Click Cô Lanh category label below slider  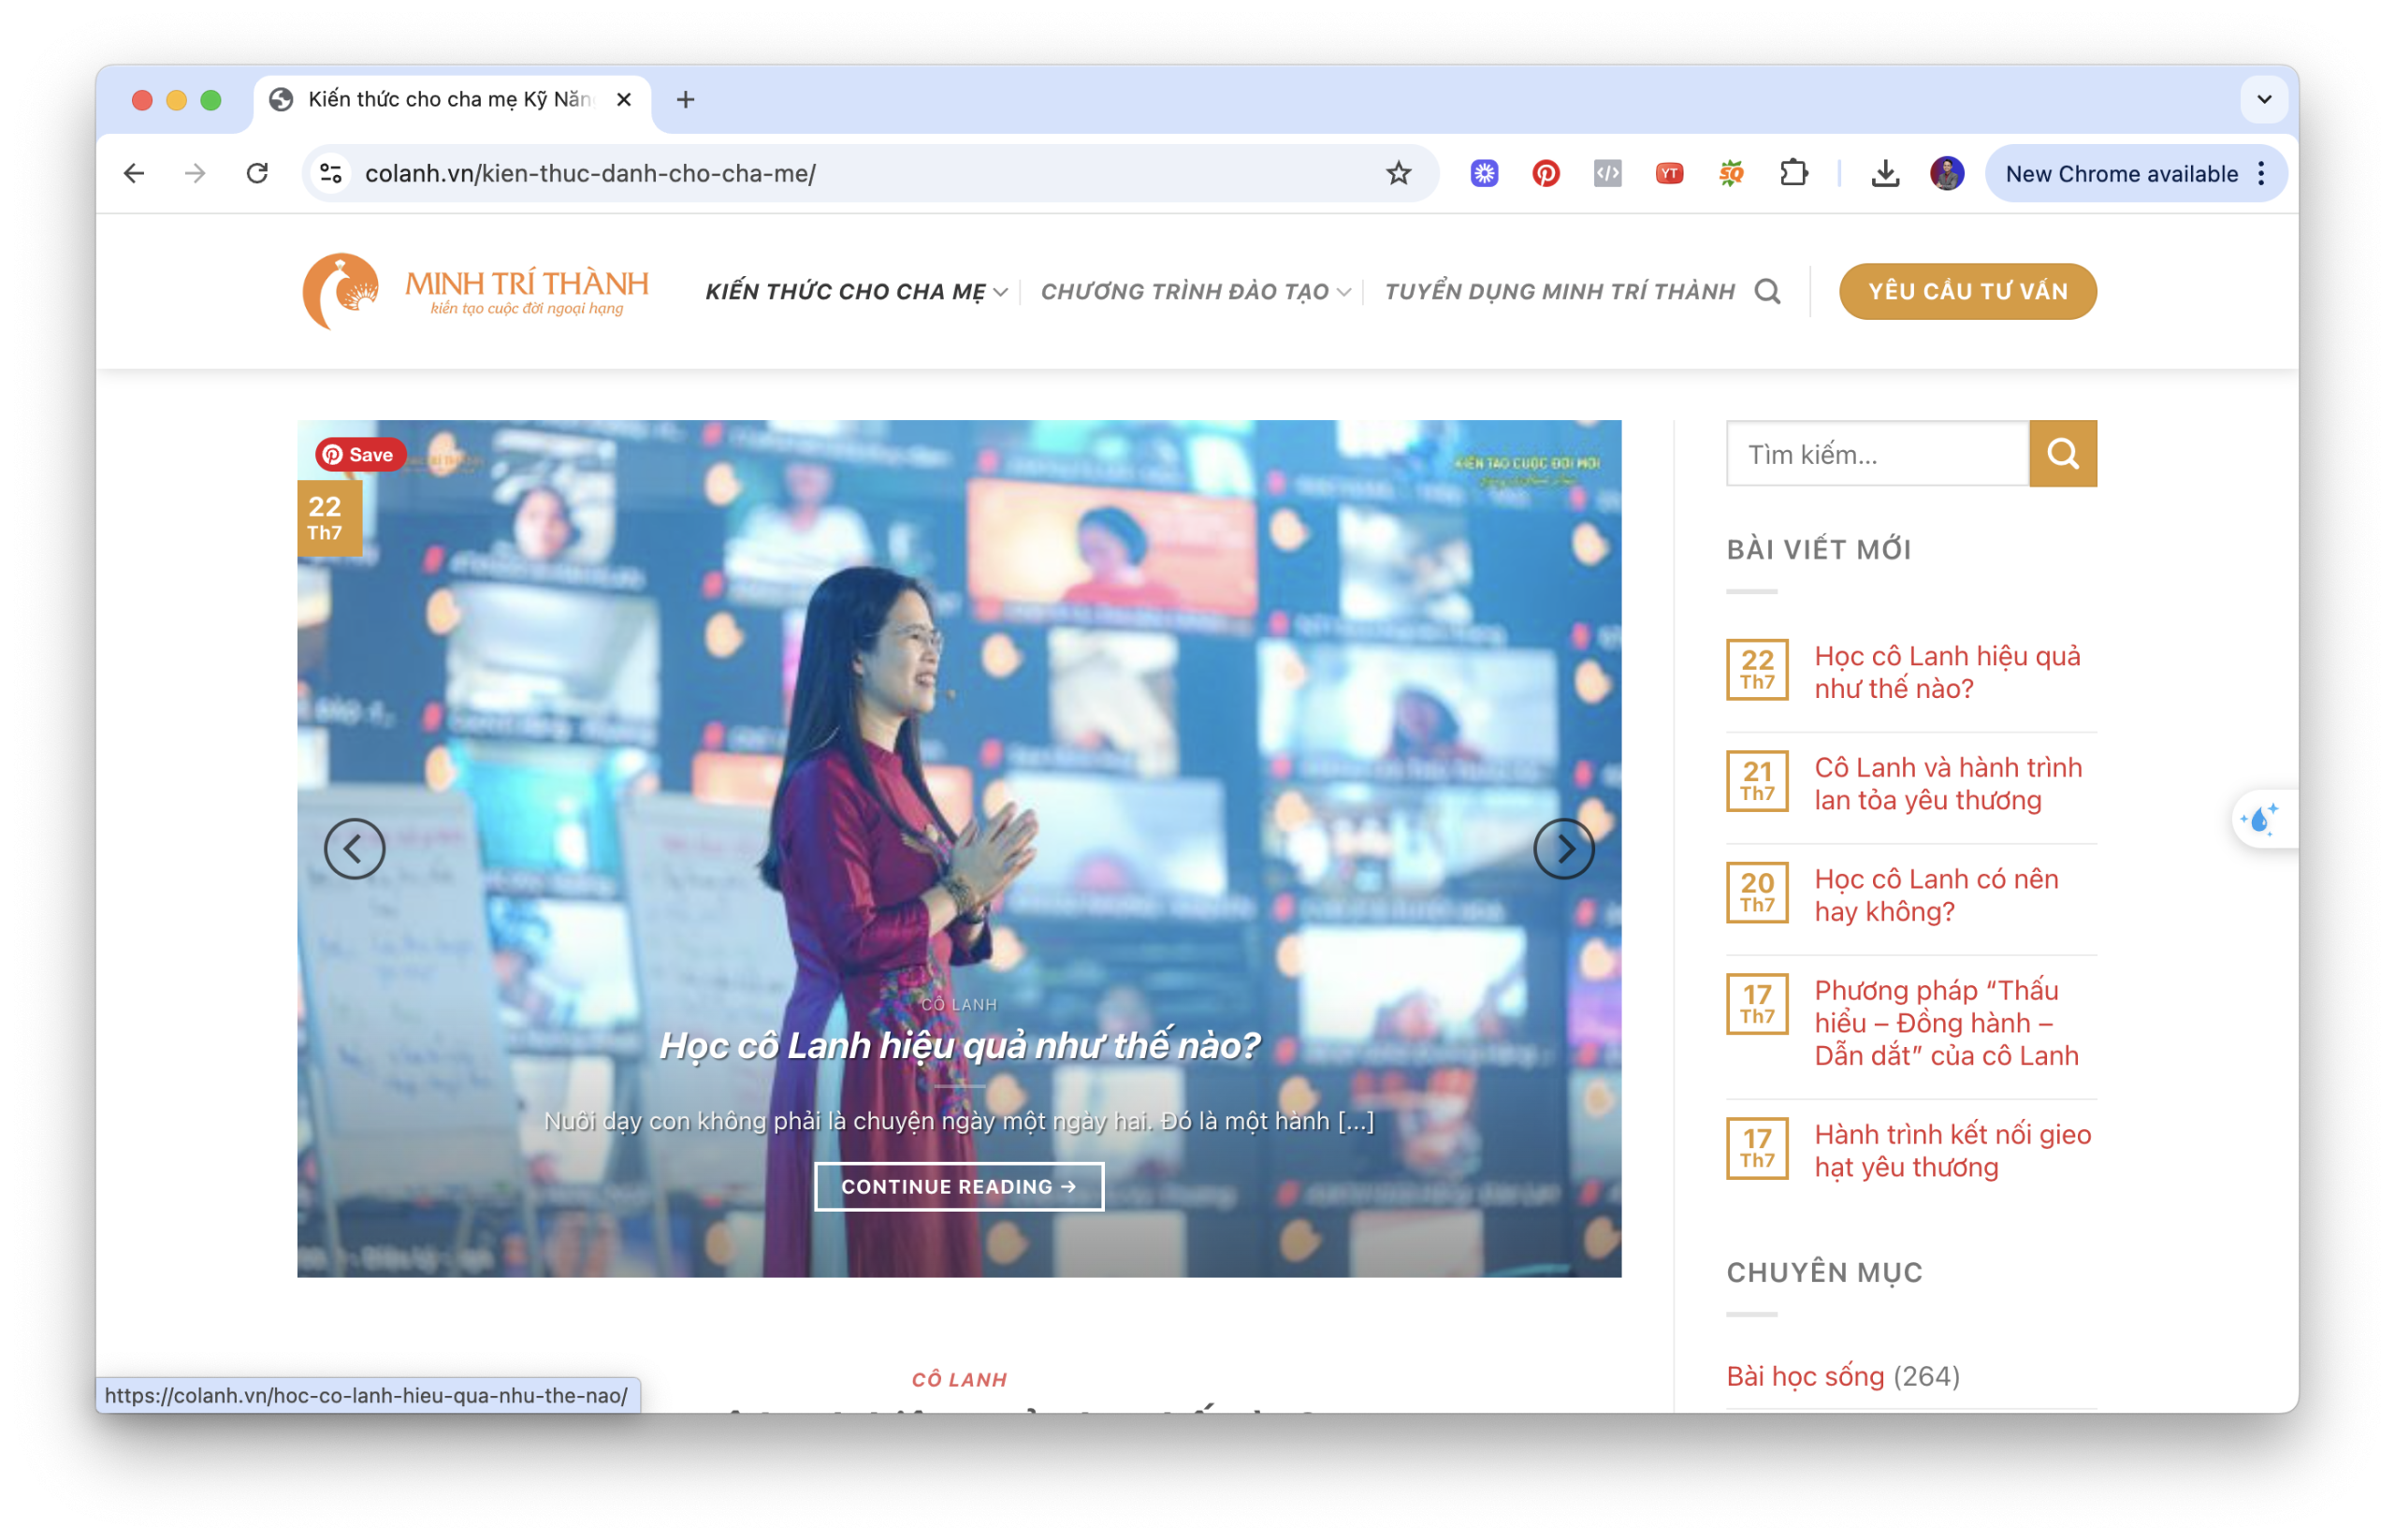958,1378
